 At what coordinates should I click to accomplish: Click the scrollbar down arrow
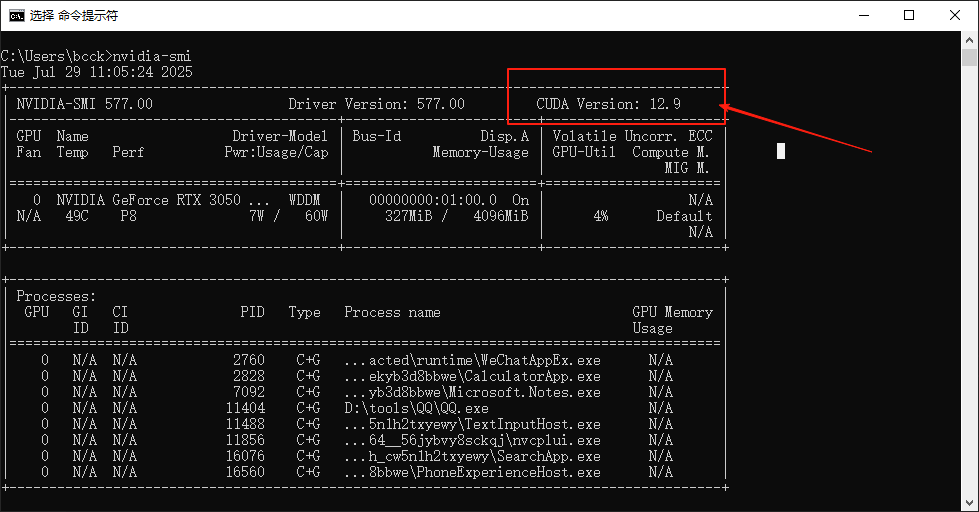(970, 503)
